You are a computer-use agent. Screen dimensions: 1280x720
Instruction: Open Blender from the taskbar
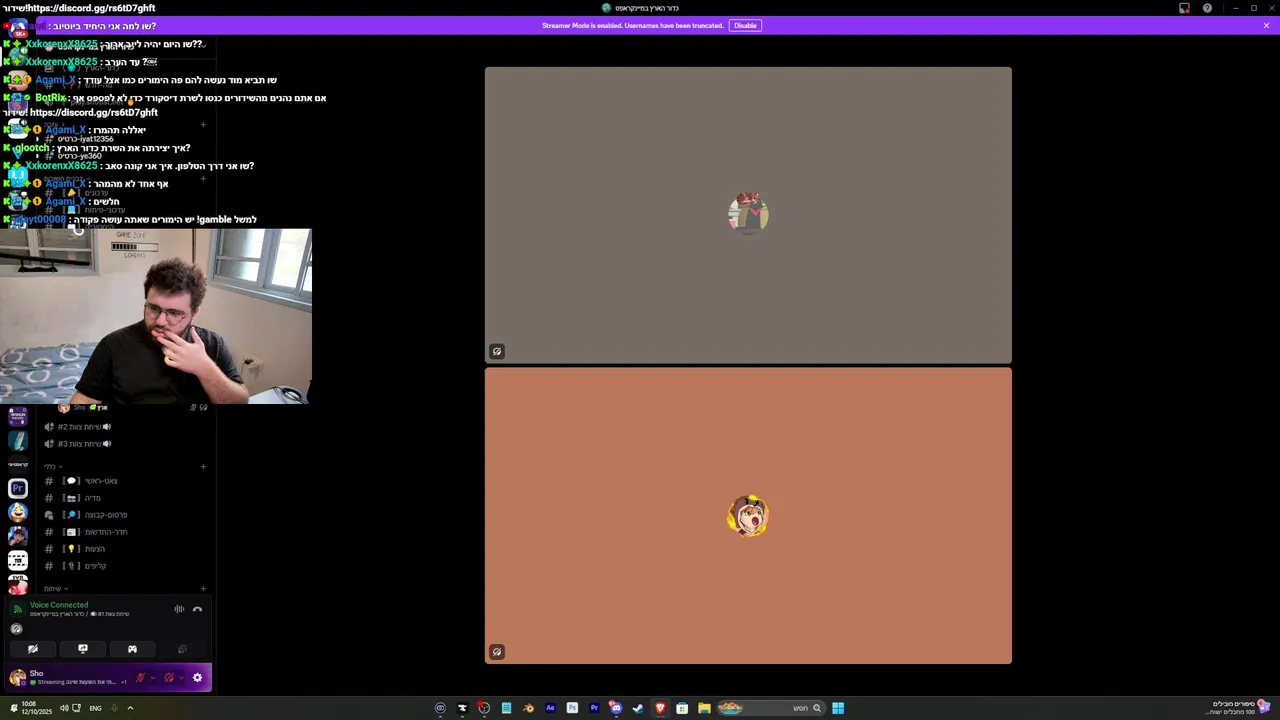(528, 708)
